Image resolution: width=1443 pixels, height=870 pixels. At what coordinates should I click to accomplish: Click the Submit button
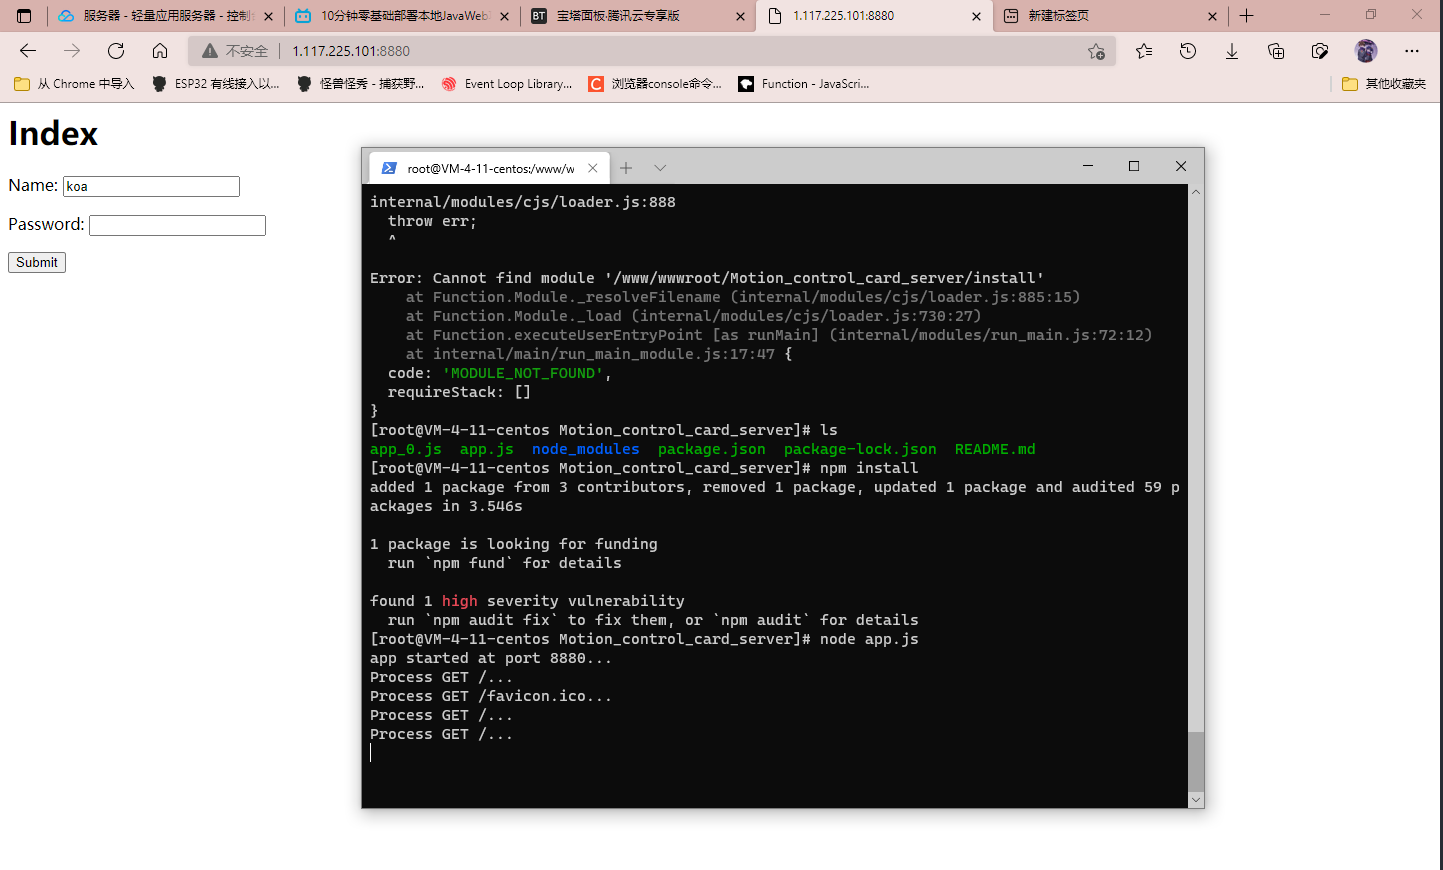click(37, 262)
